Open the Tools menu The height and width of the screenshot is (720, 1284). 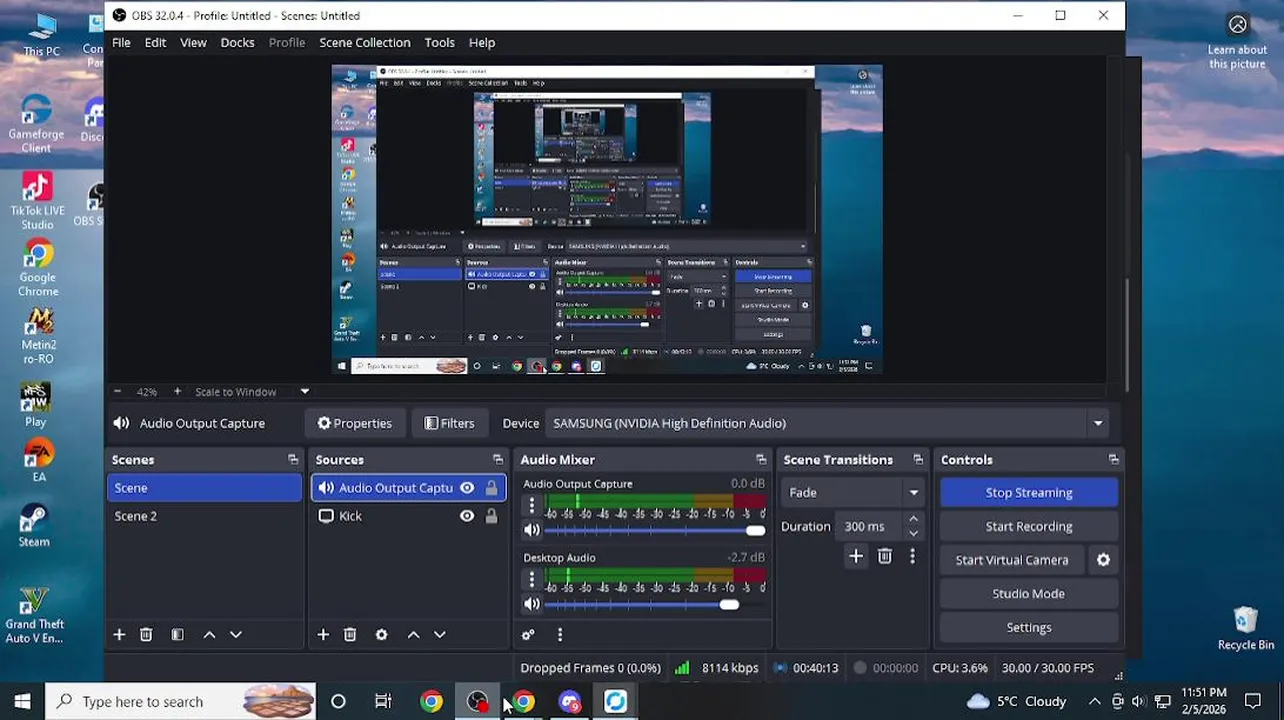tap(440, 43)
